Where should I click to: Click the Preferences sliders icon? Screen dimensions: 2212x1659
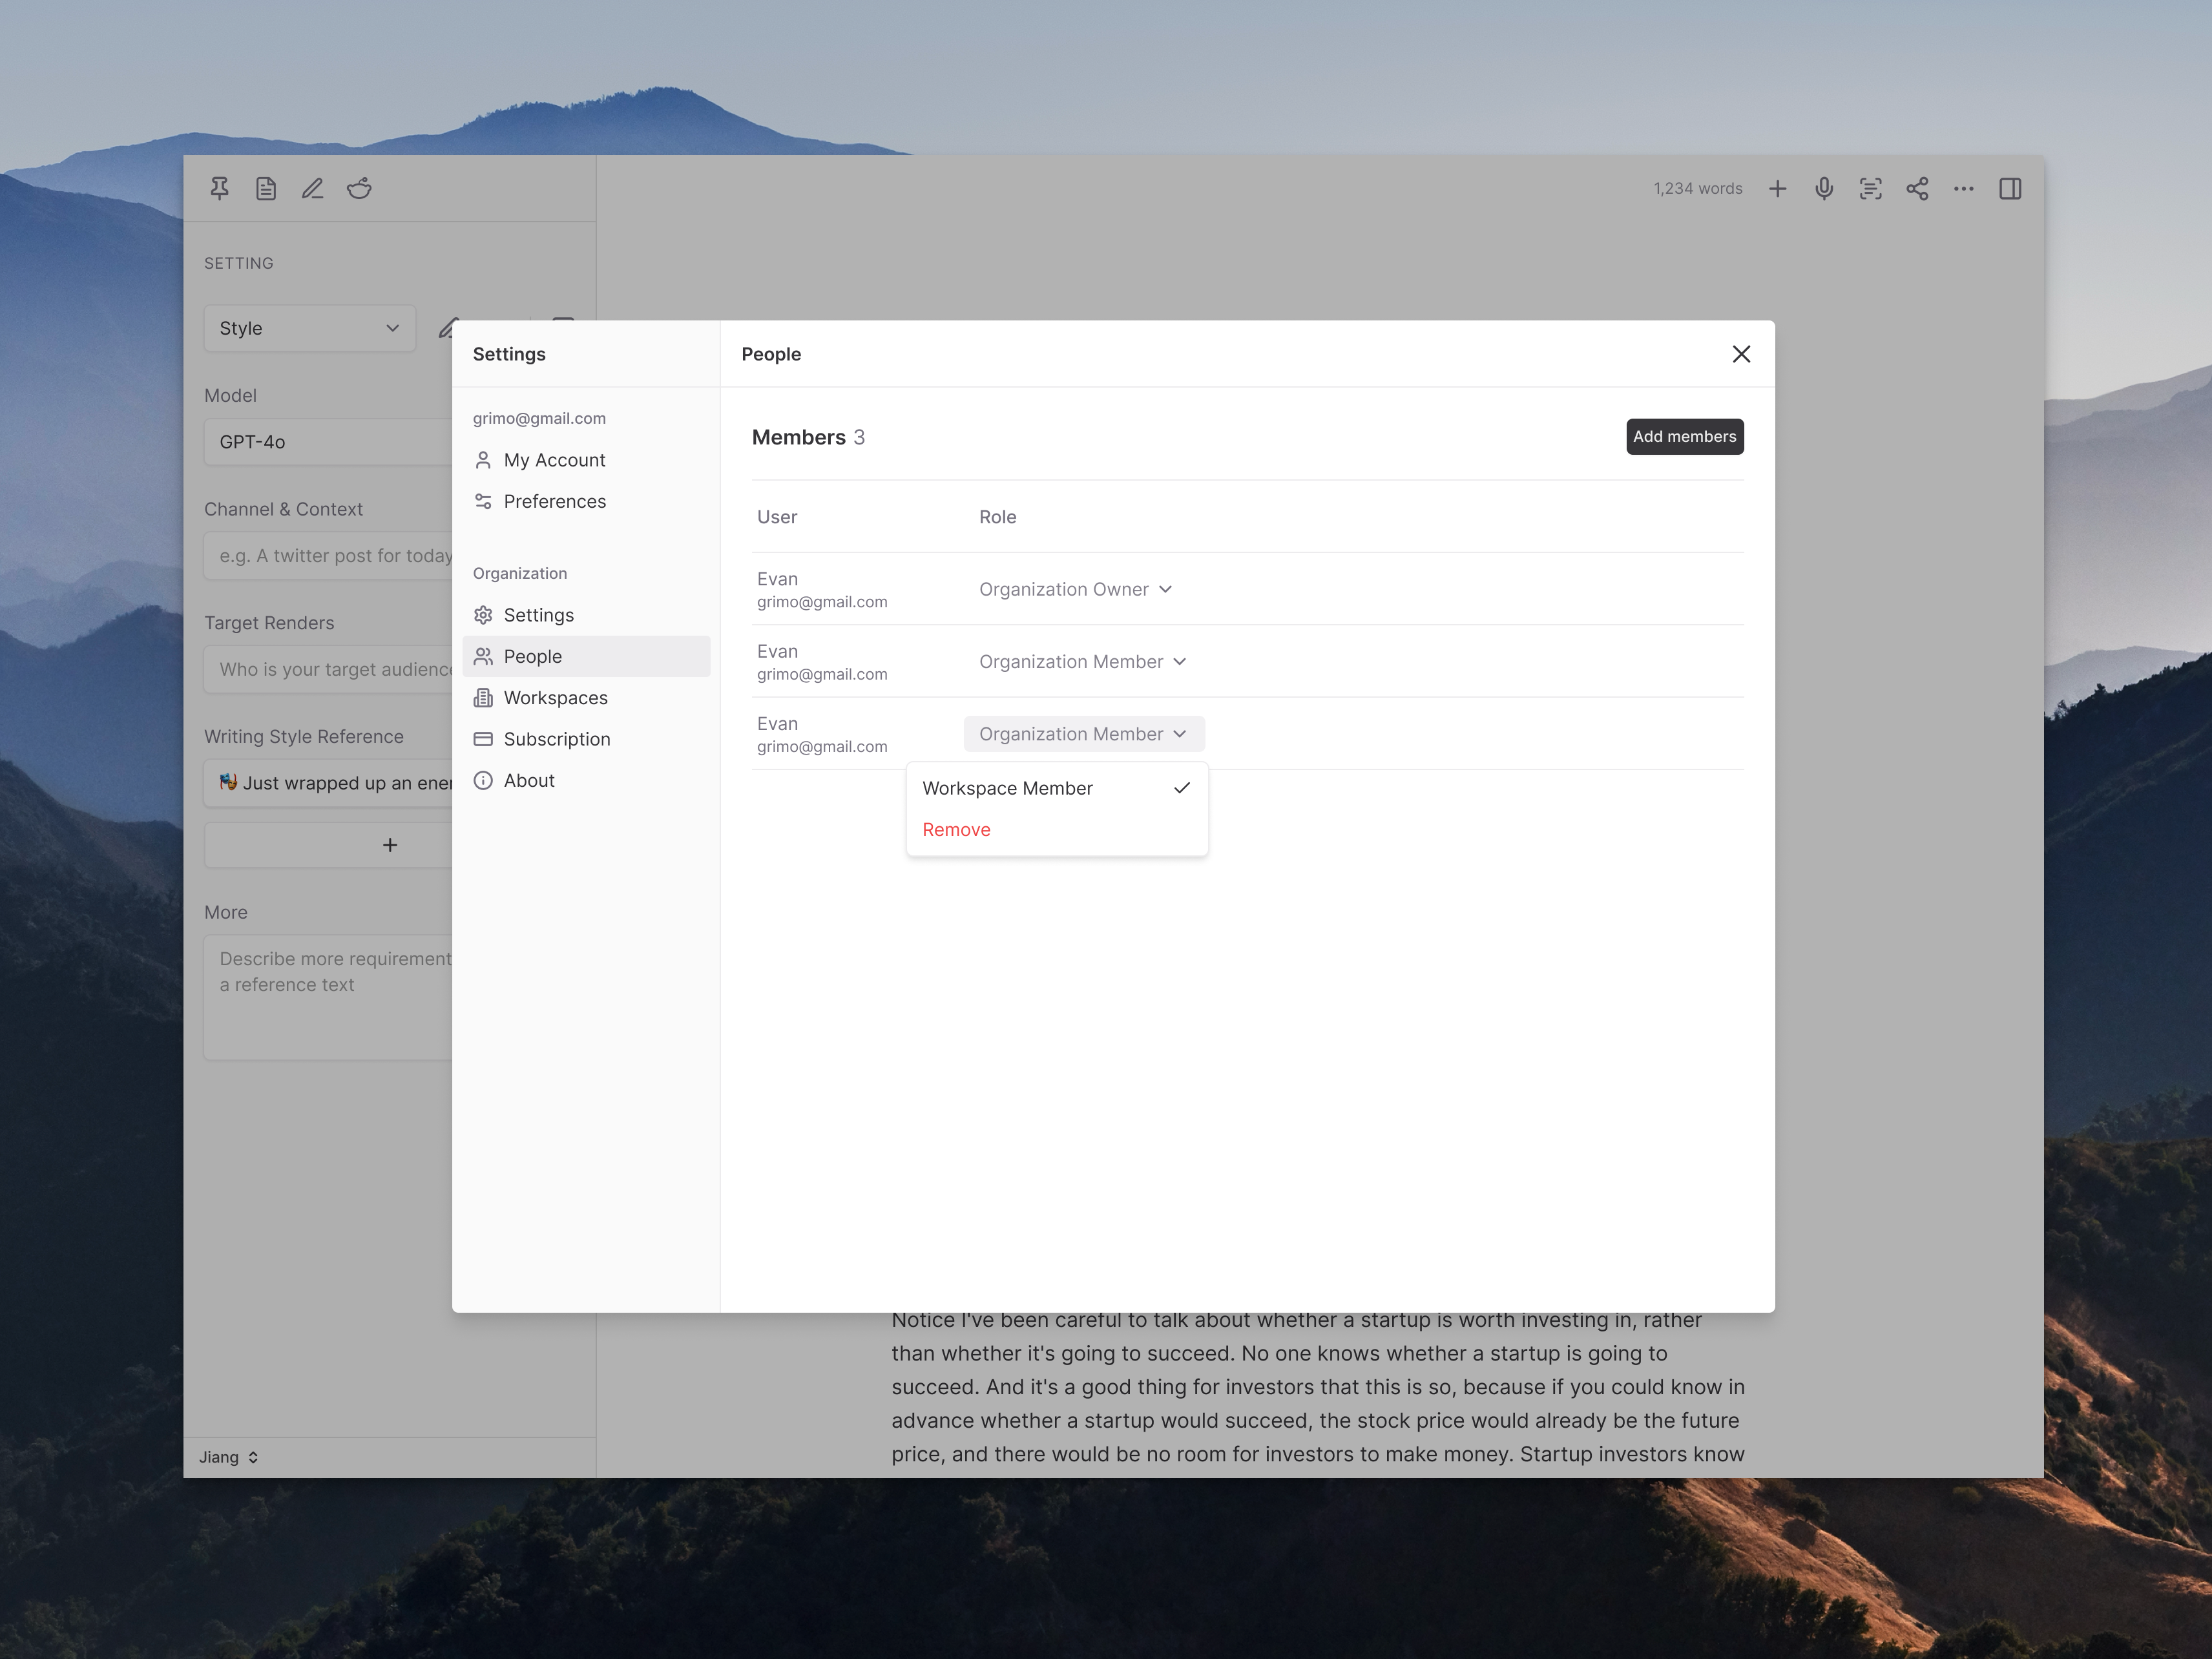tap(483, 501)
